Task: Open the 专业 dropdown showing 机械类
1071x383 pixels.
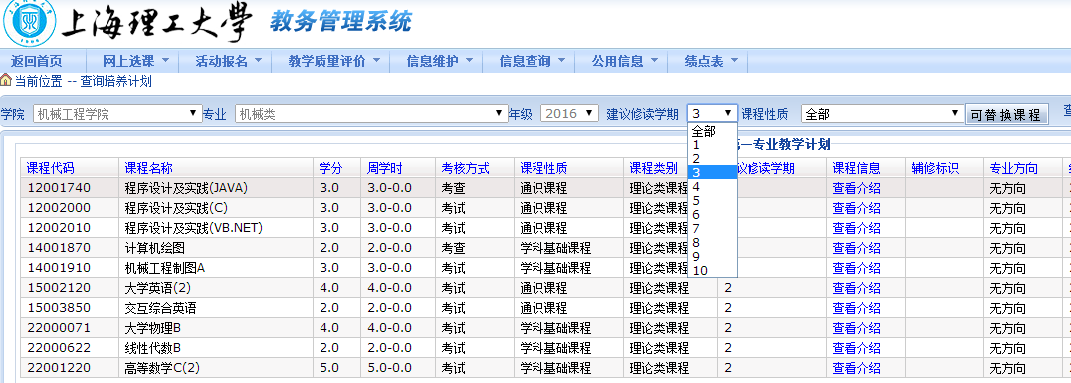Action: coord(372,114)
